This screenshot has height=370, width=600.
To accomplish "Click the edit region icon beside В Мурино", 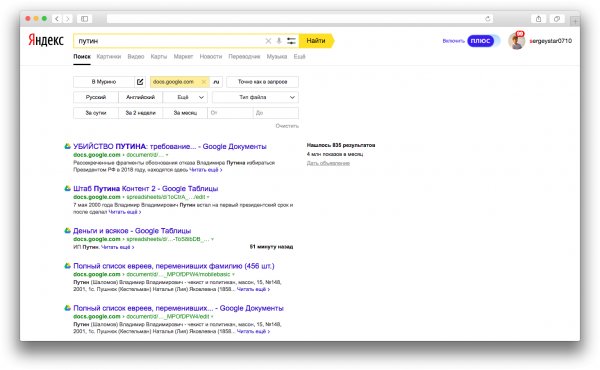I will [x=140, y=82].
